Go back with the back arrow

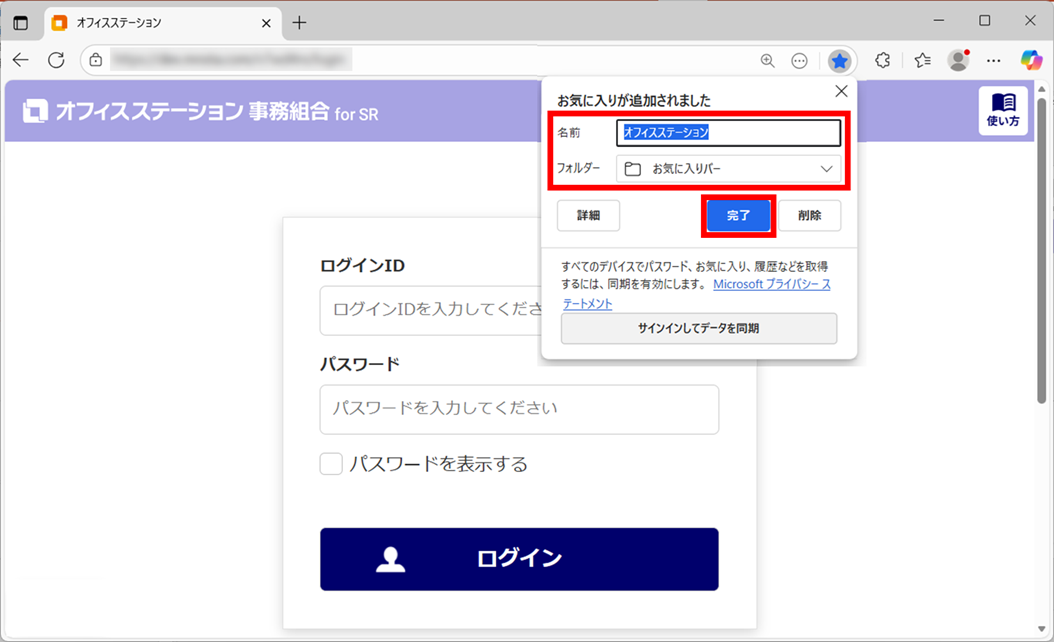tap(21, 61)
